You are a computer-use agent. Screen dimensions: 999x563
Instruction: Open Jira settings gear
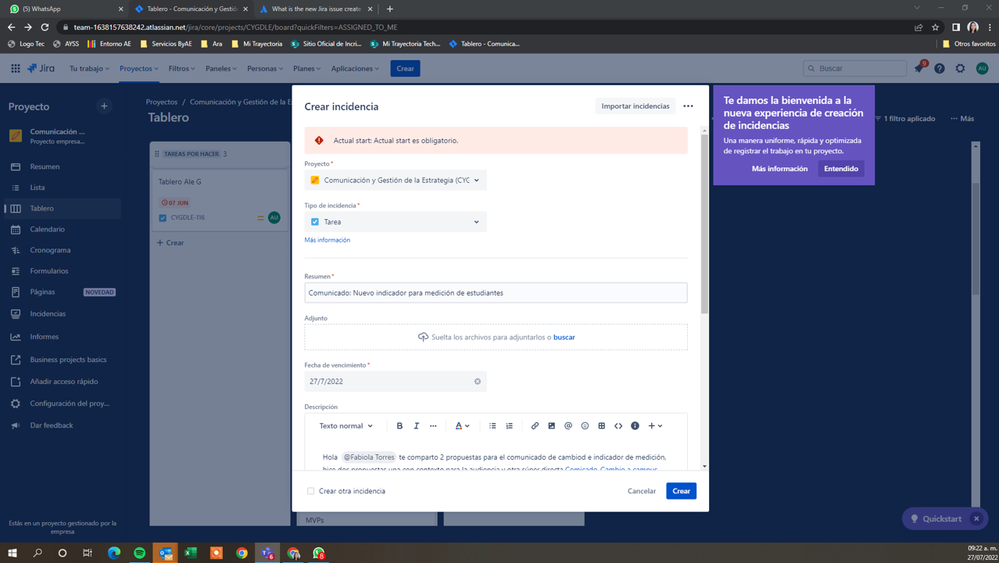point(960,68)
